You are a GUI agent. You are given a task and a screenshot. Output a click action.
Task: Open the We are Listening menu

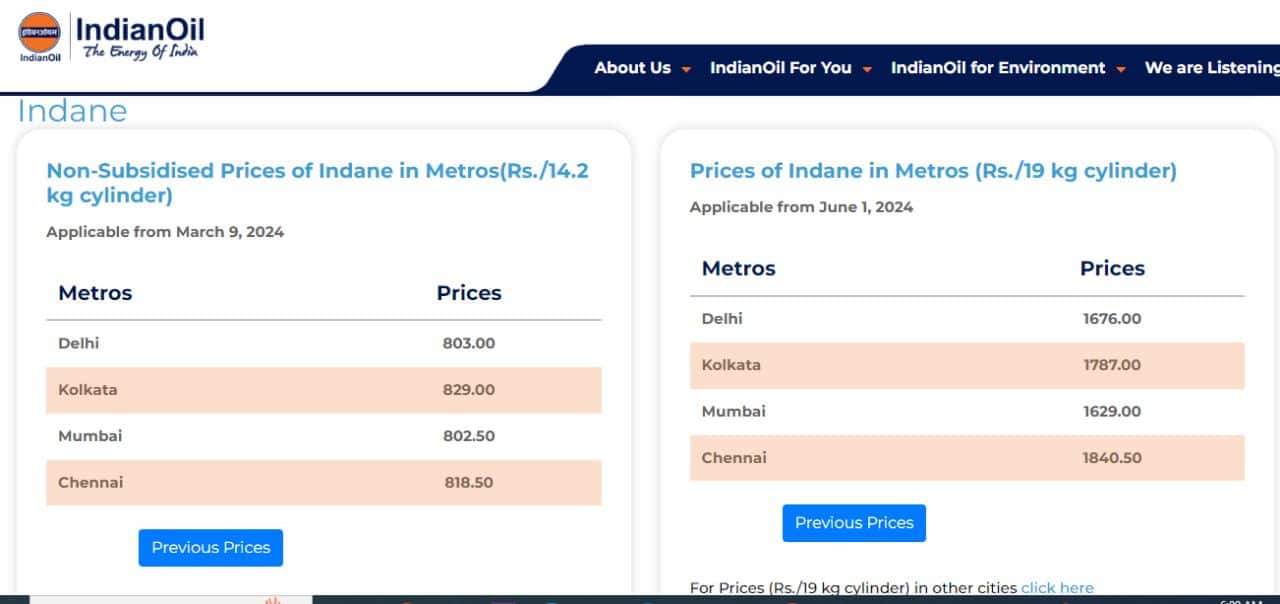pos(1212,68)
